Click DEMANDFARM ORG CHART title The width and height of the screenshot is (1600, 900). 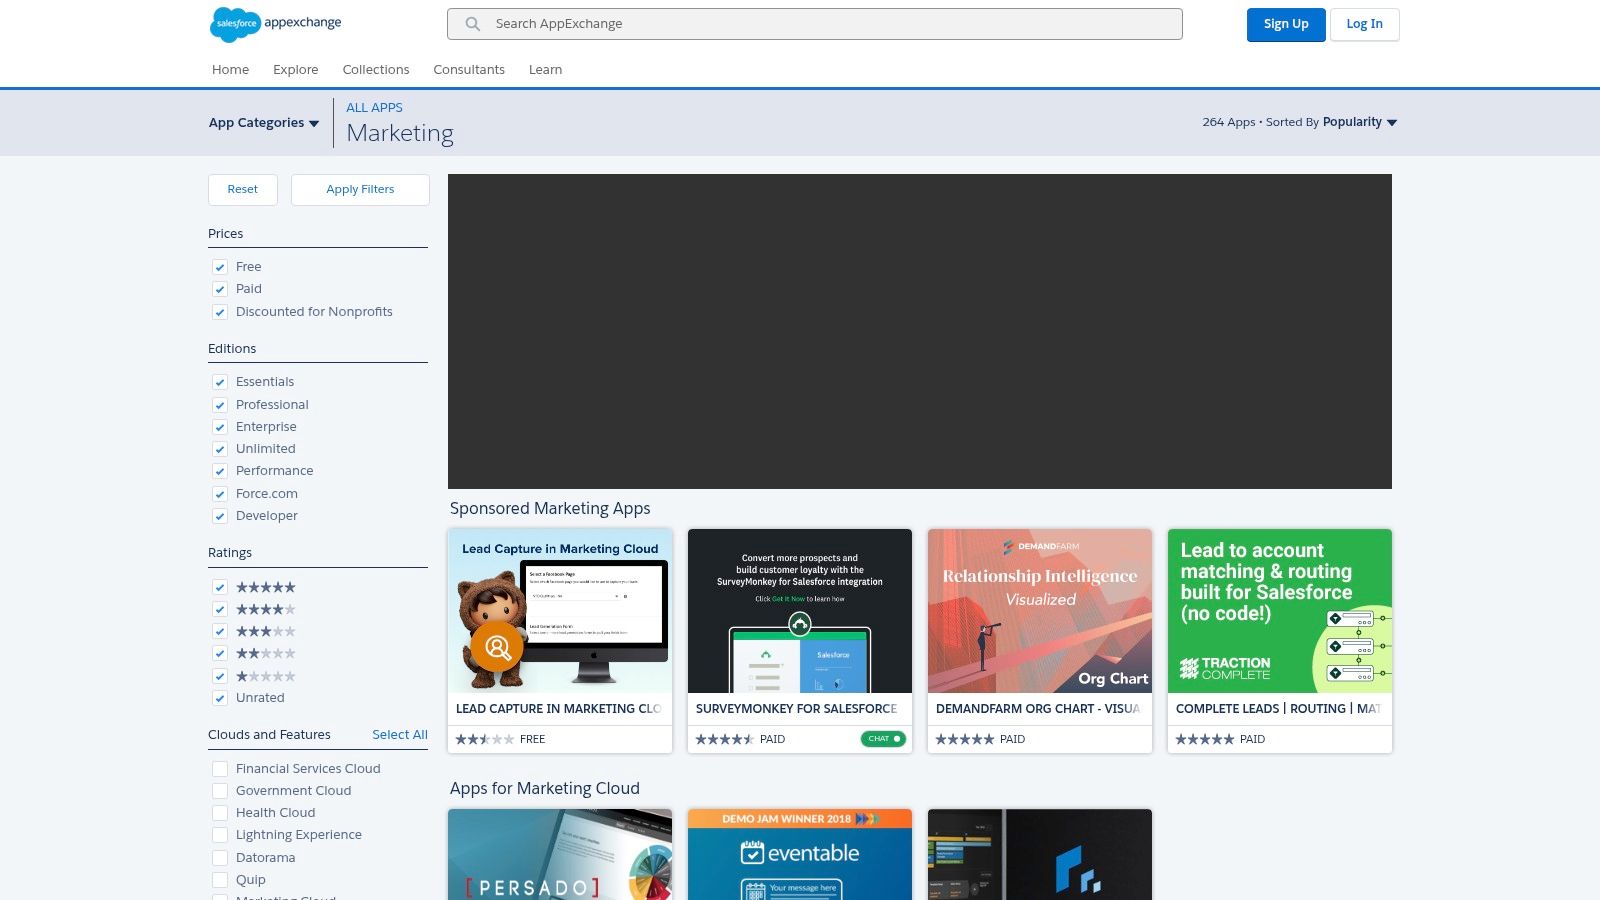pyautogui.click(x=1038, y=709)
